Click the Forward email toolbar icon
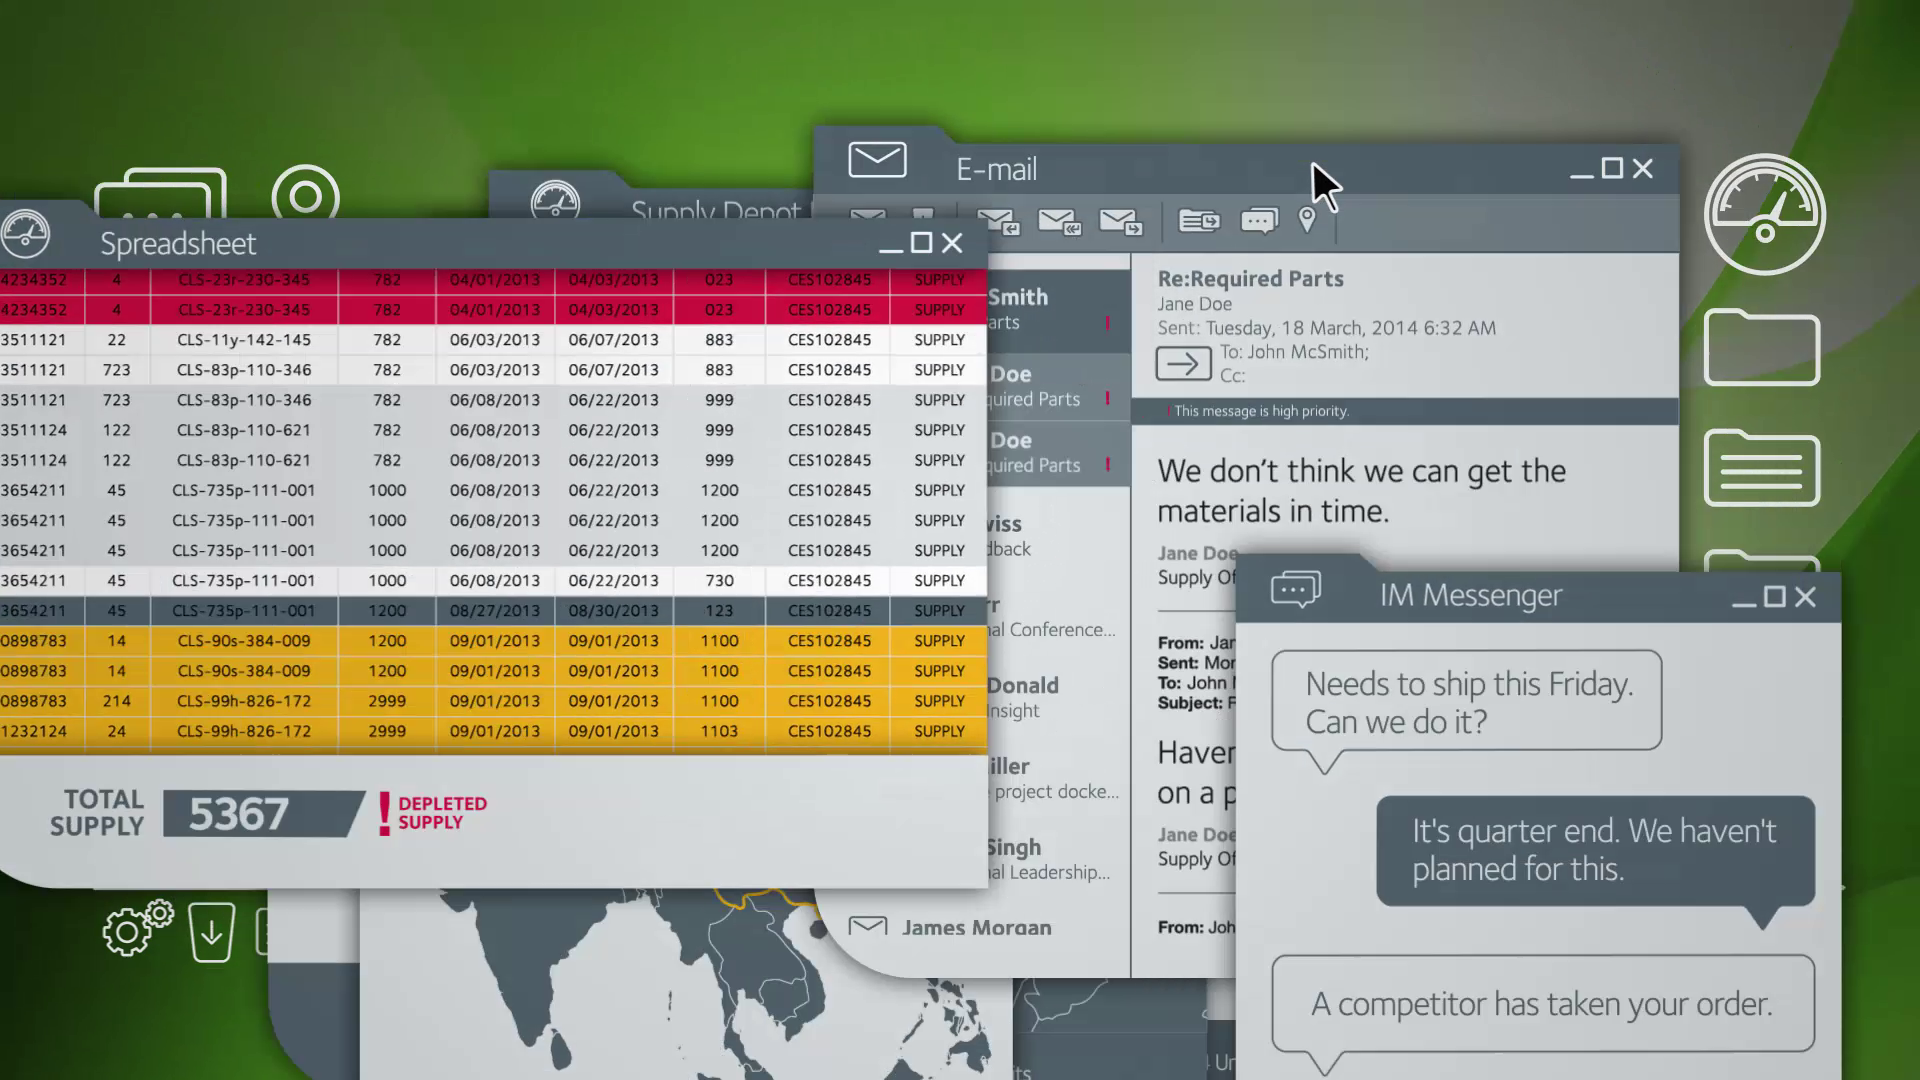Viewport: 1920px width, 1080px height. tap(1120, 221)
